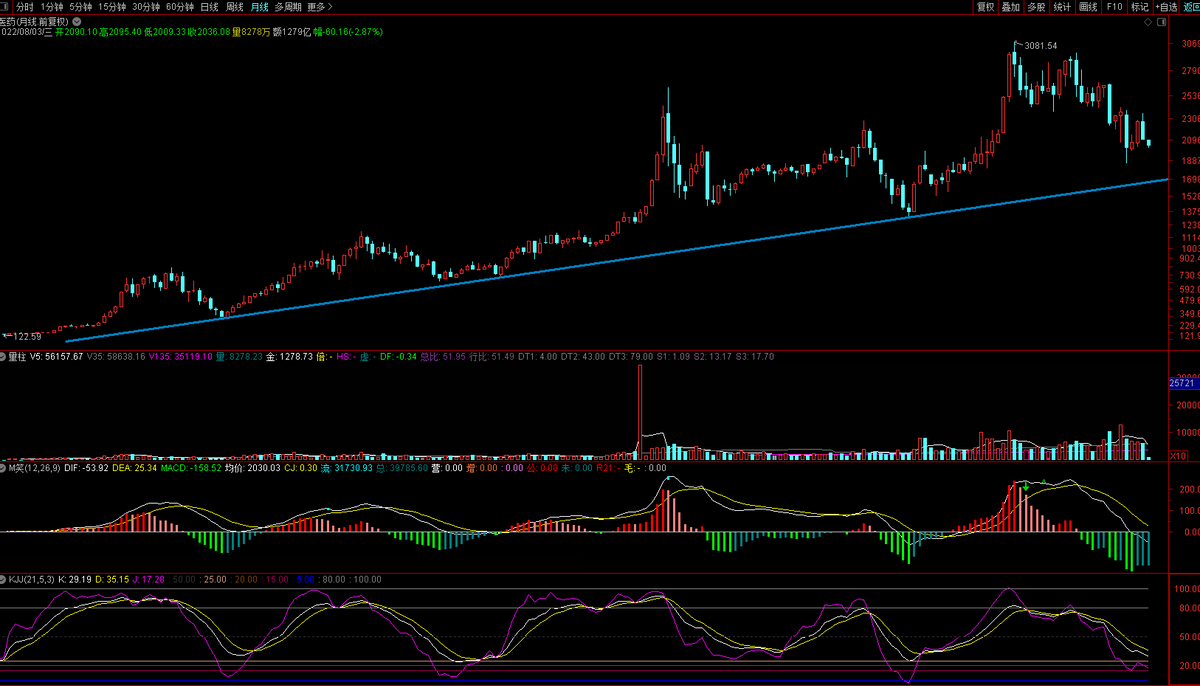1200x686 pixels.
Task: Toggle 叠加 overlay mode
Action: 1011,7
